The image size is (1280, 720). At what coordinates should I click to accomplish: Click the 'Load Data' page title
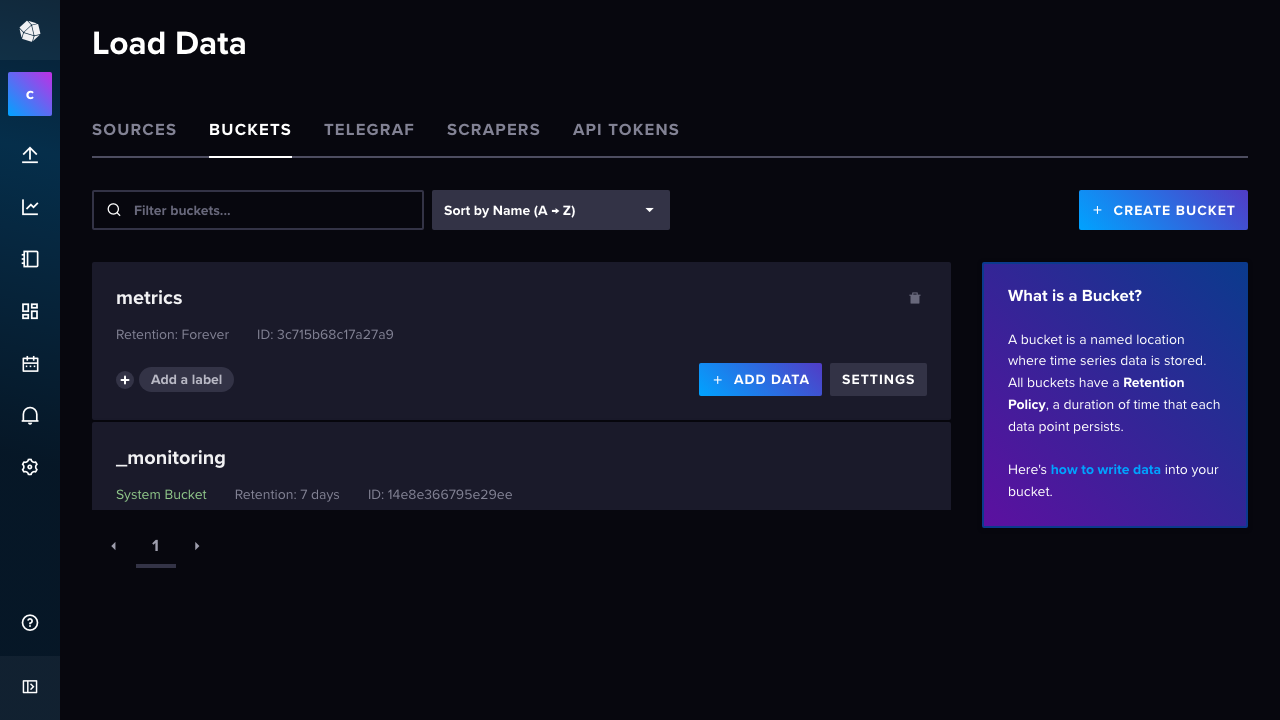(169, 43)
